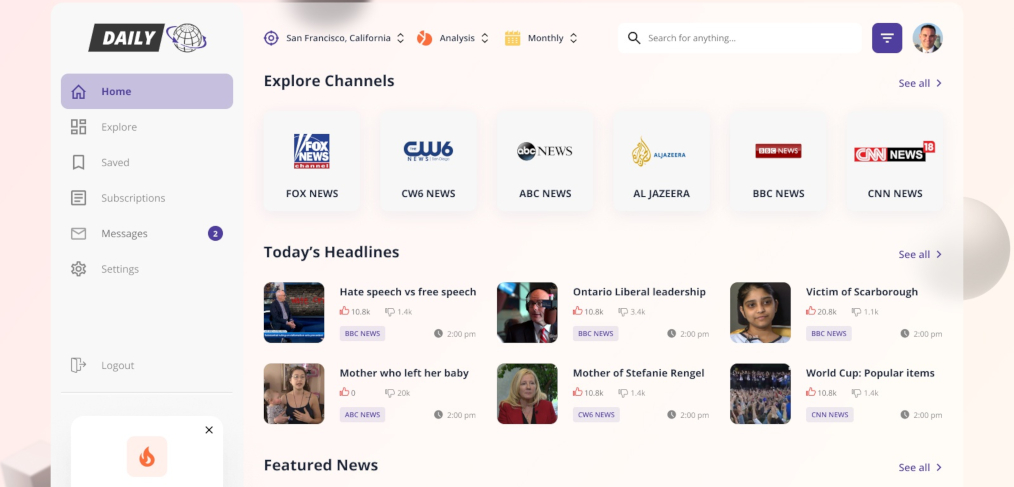Image resolution: width=1014 pixels, height=487 pixels.
Task: Dislike the Victim of Scarborough story
Action: pos(856,312)
